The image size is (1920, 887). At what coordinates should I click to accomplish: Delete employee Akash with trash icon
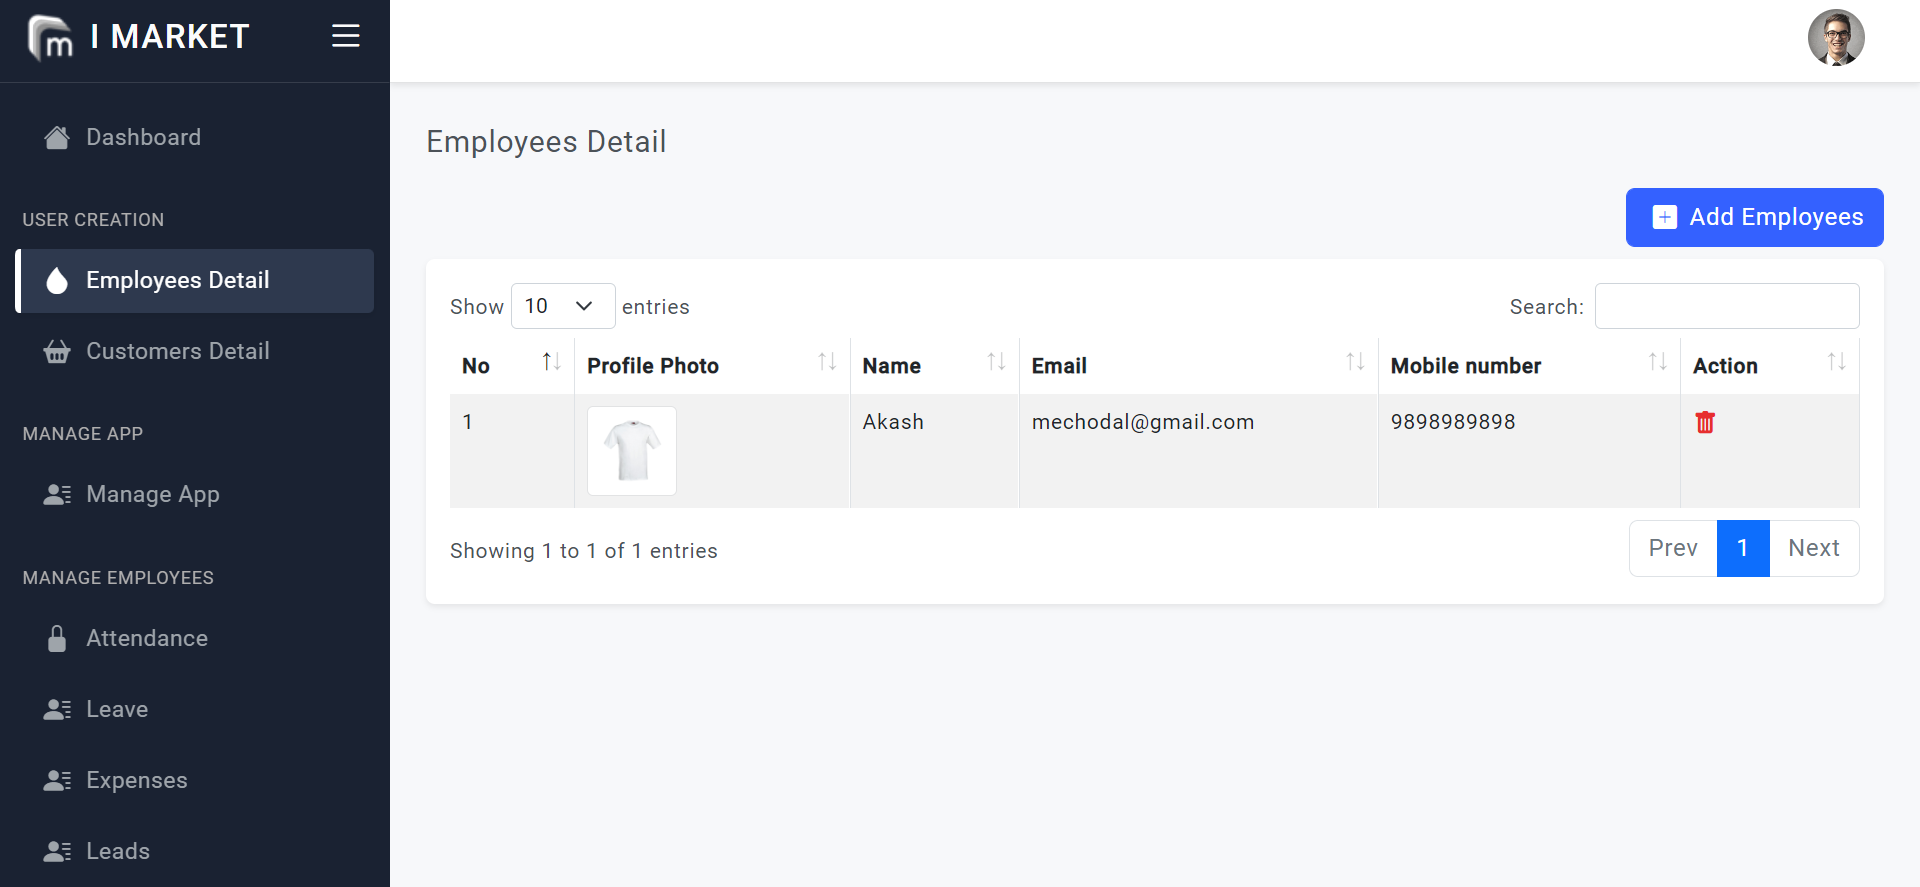[1705, 423]
